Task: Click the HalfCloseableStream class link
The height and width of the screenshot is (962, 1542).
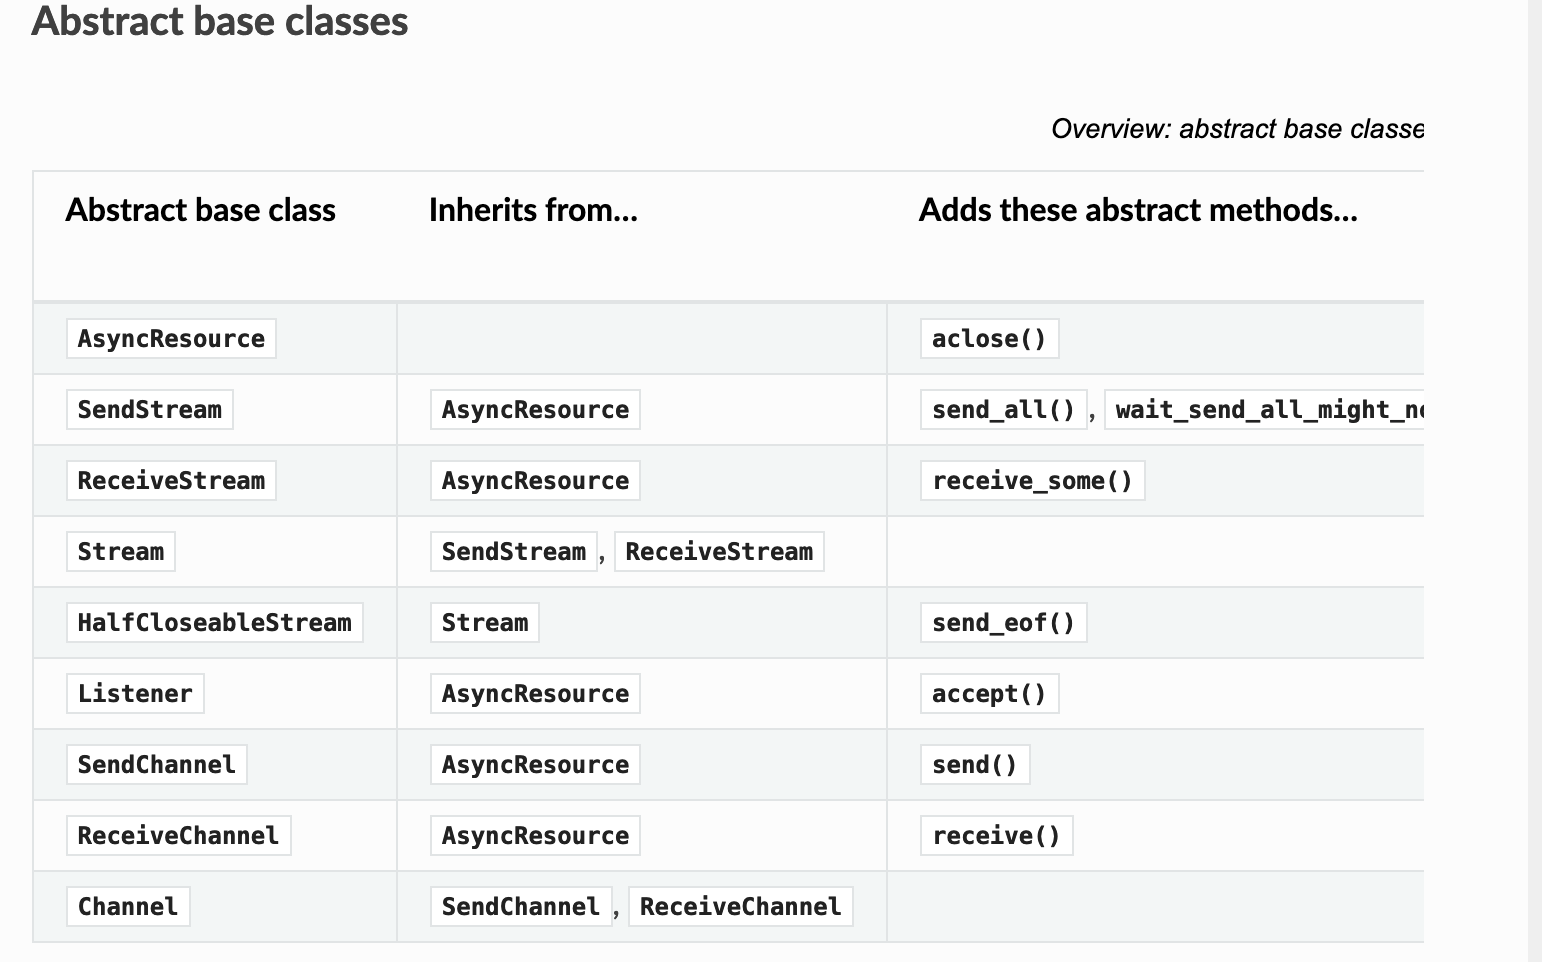Action: point(214,623)
